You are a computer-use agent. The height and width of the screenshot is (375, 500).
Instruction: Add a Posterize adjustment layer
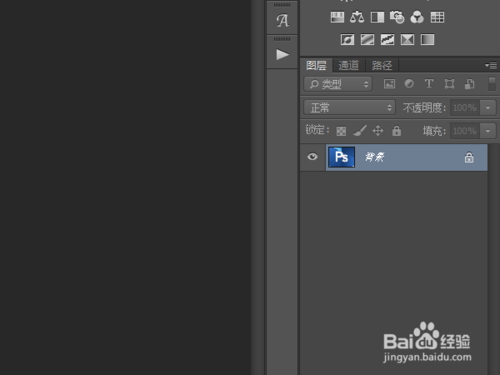[367, 40]
